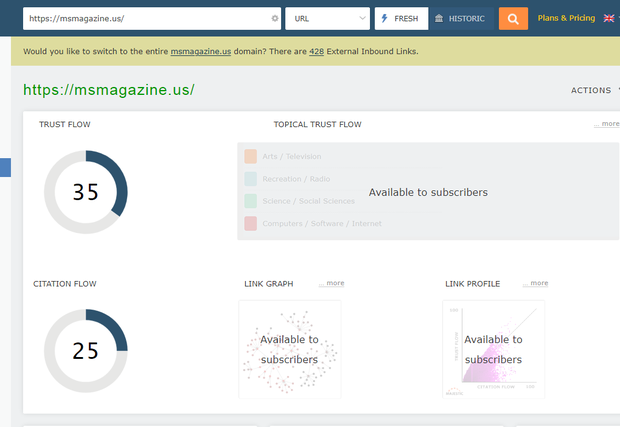Click the LINK GRAPH heading
Screen dimensions: 620x427
[269, 284]
